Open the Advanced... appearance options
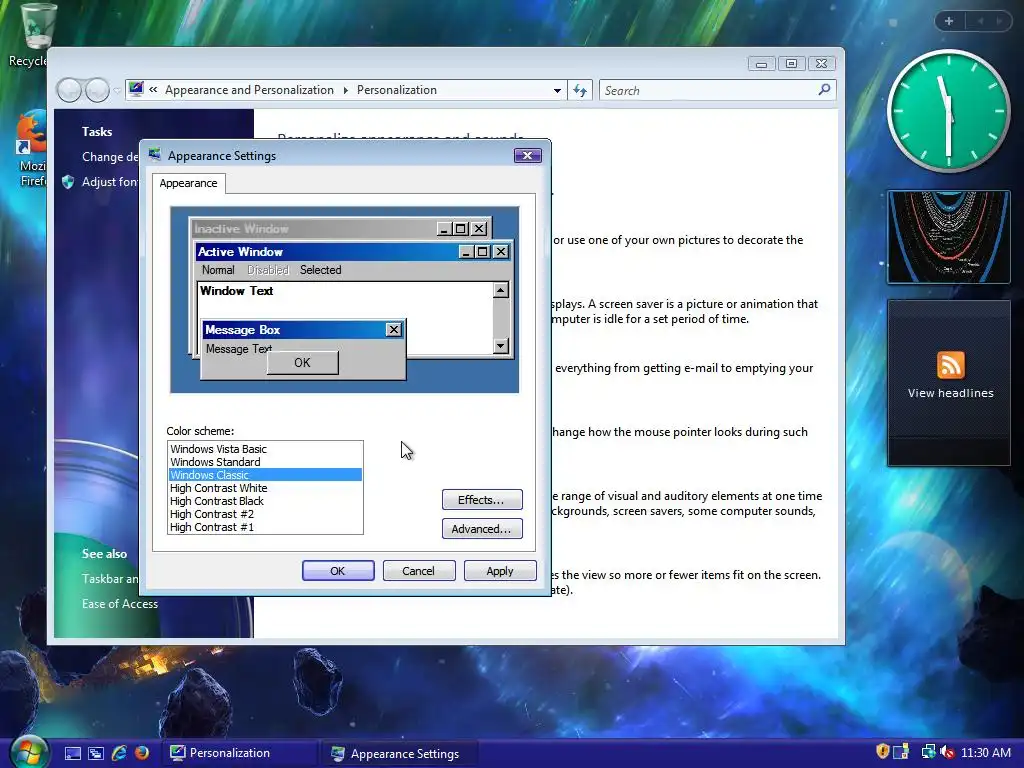The height and width of the screenshot is (768, 1024). [x=482, y=528]
